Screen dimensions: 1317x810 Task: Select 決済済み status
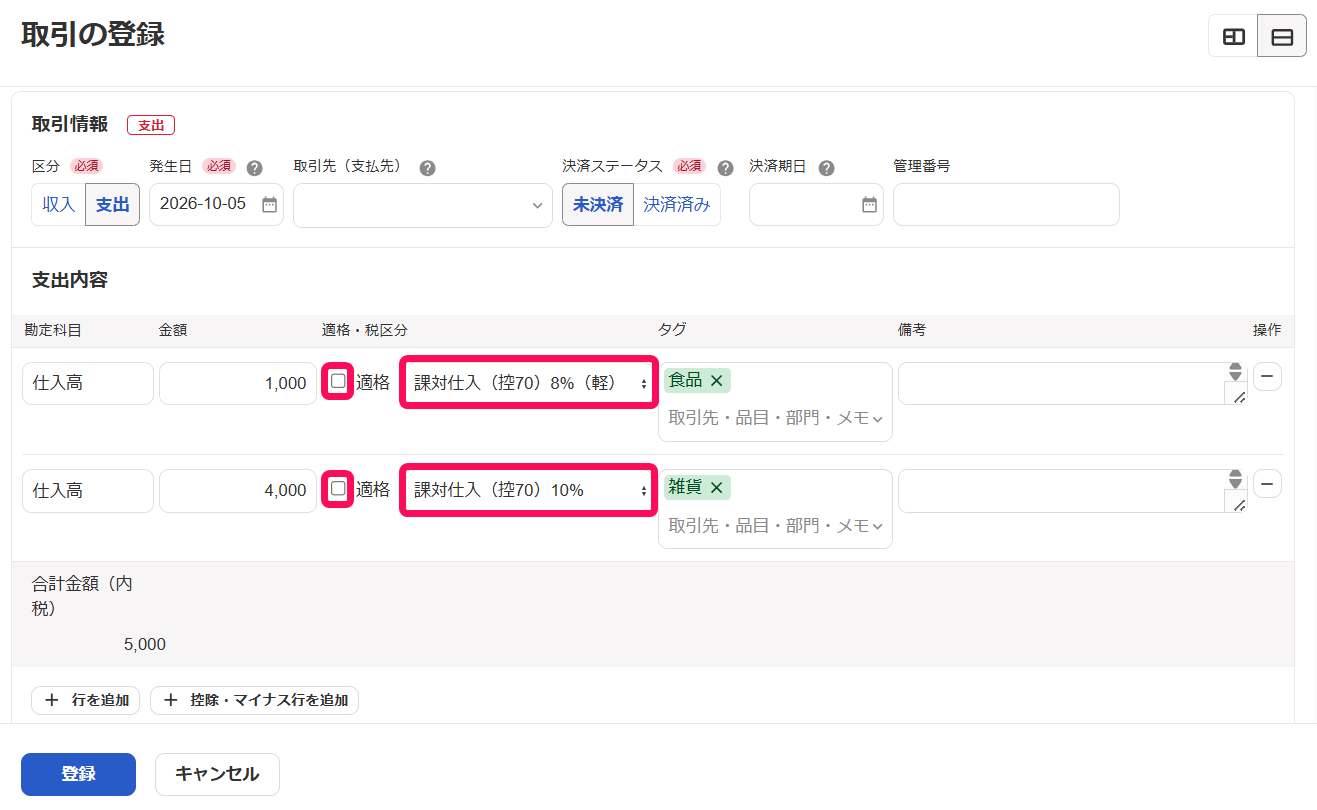point(677,204)
